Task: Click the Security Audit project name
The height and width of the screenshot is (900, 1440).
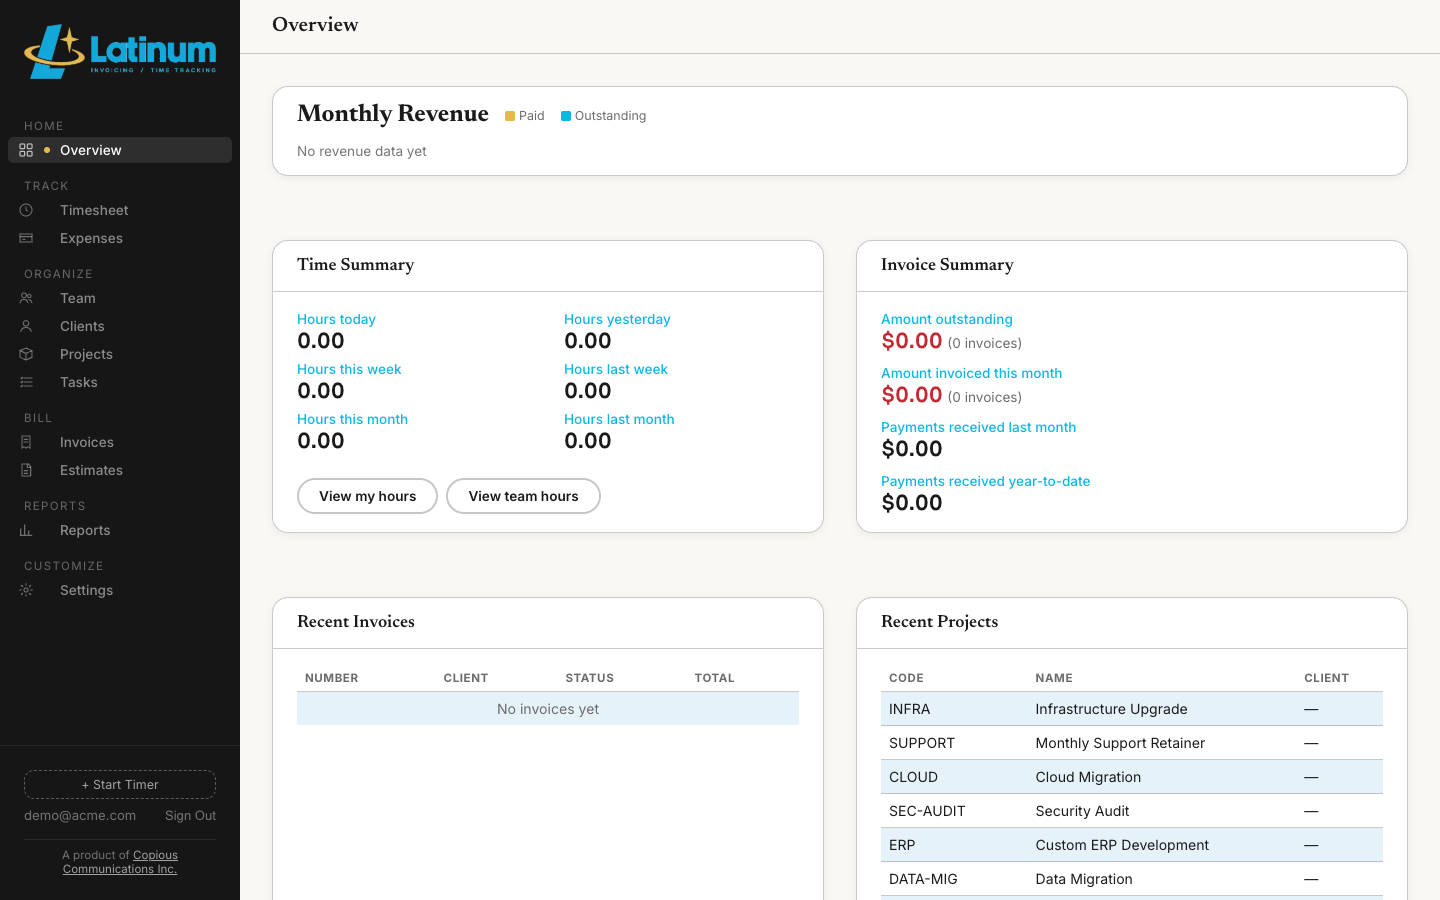Action: pyautogui.click(x=1082, y=811)
